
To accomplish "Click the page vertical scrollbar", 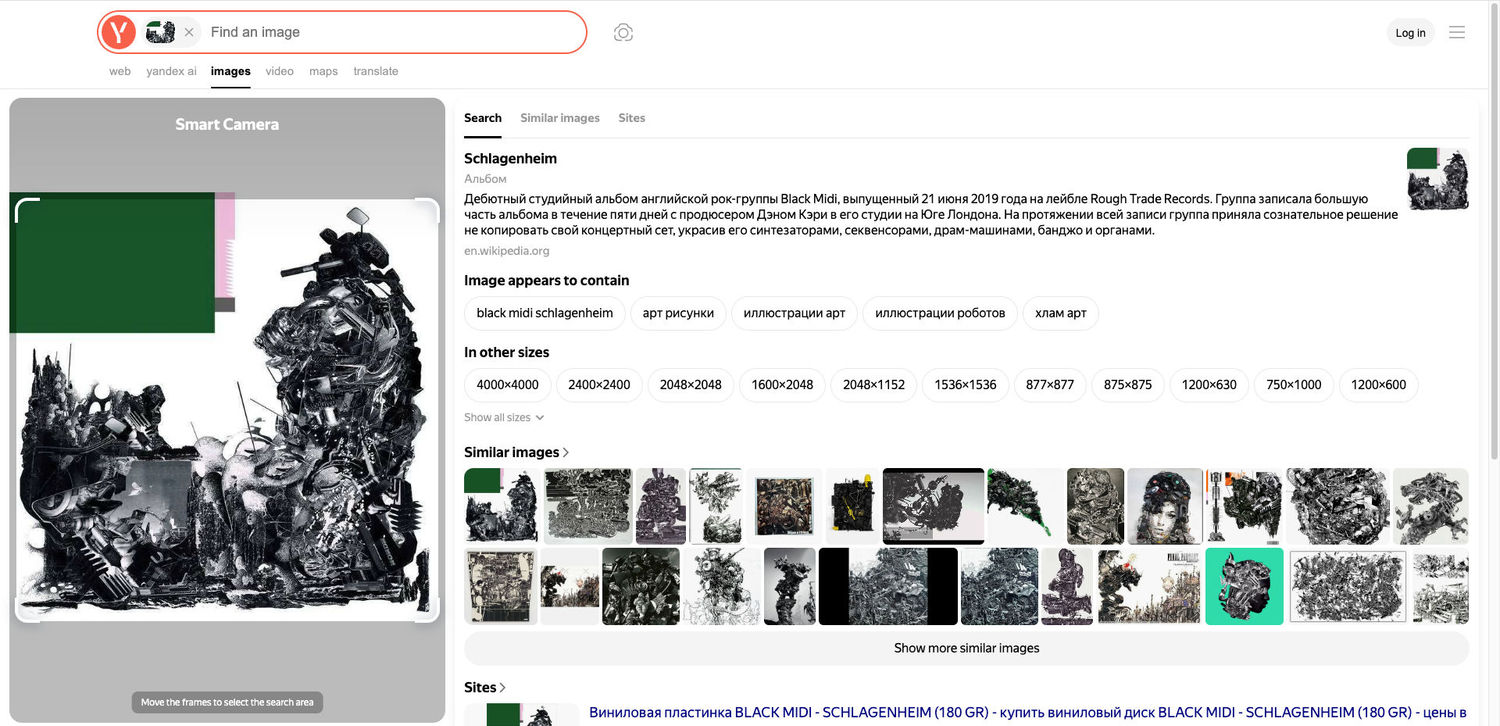I will 1493,230.
